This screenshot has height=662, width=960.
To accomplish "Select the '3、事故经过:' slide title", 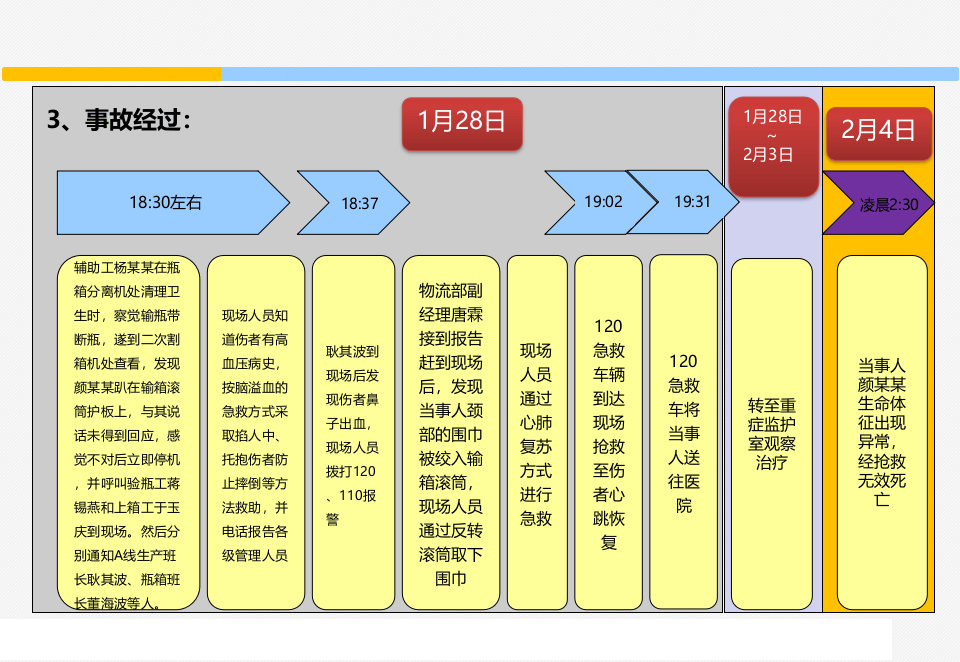I will [x=119, y=119].
